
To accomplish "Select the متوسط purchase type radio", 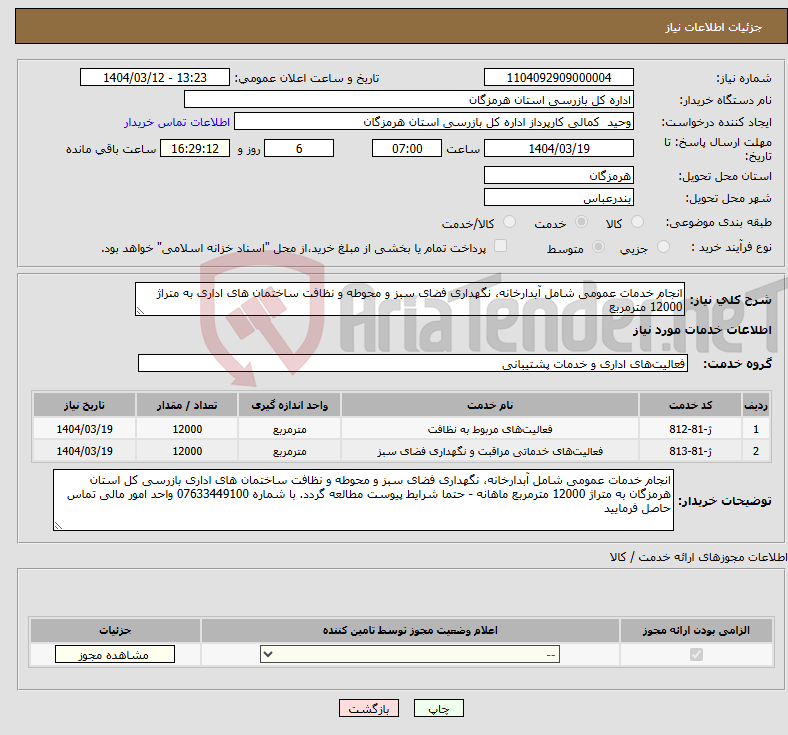I will point(598,247).
